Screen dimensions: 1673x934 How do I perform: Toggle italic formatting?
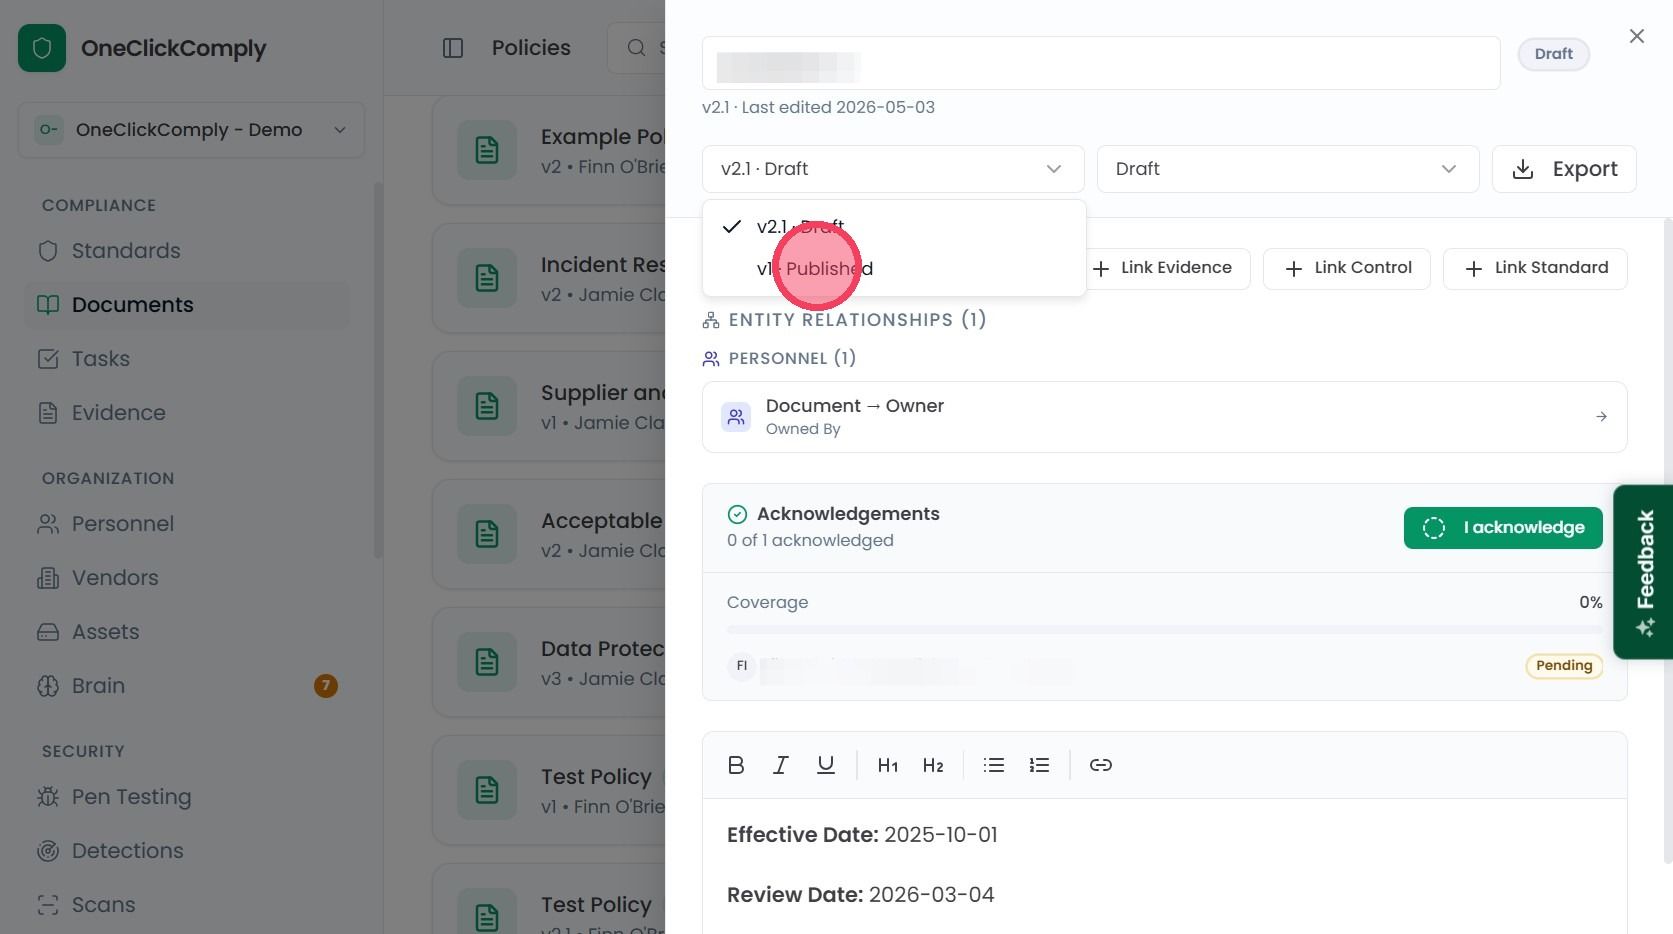(x=781, y=765)
